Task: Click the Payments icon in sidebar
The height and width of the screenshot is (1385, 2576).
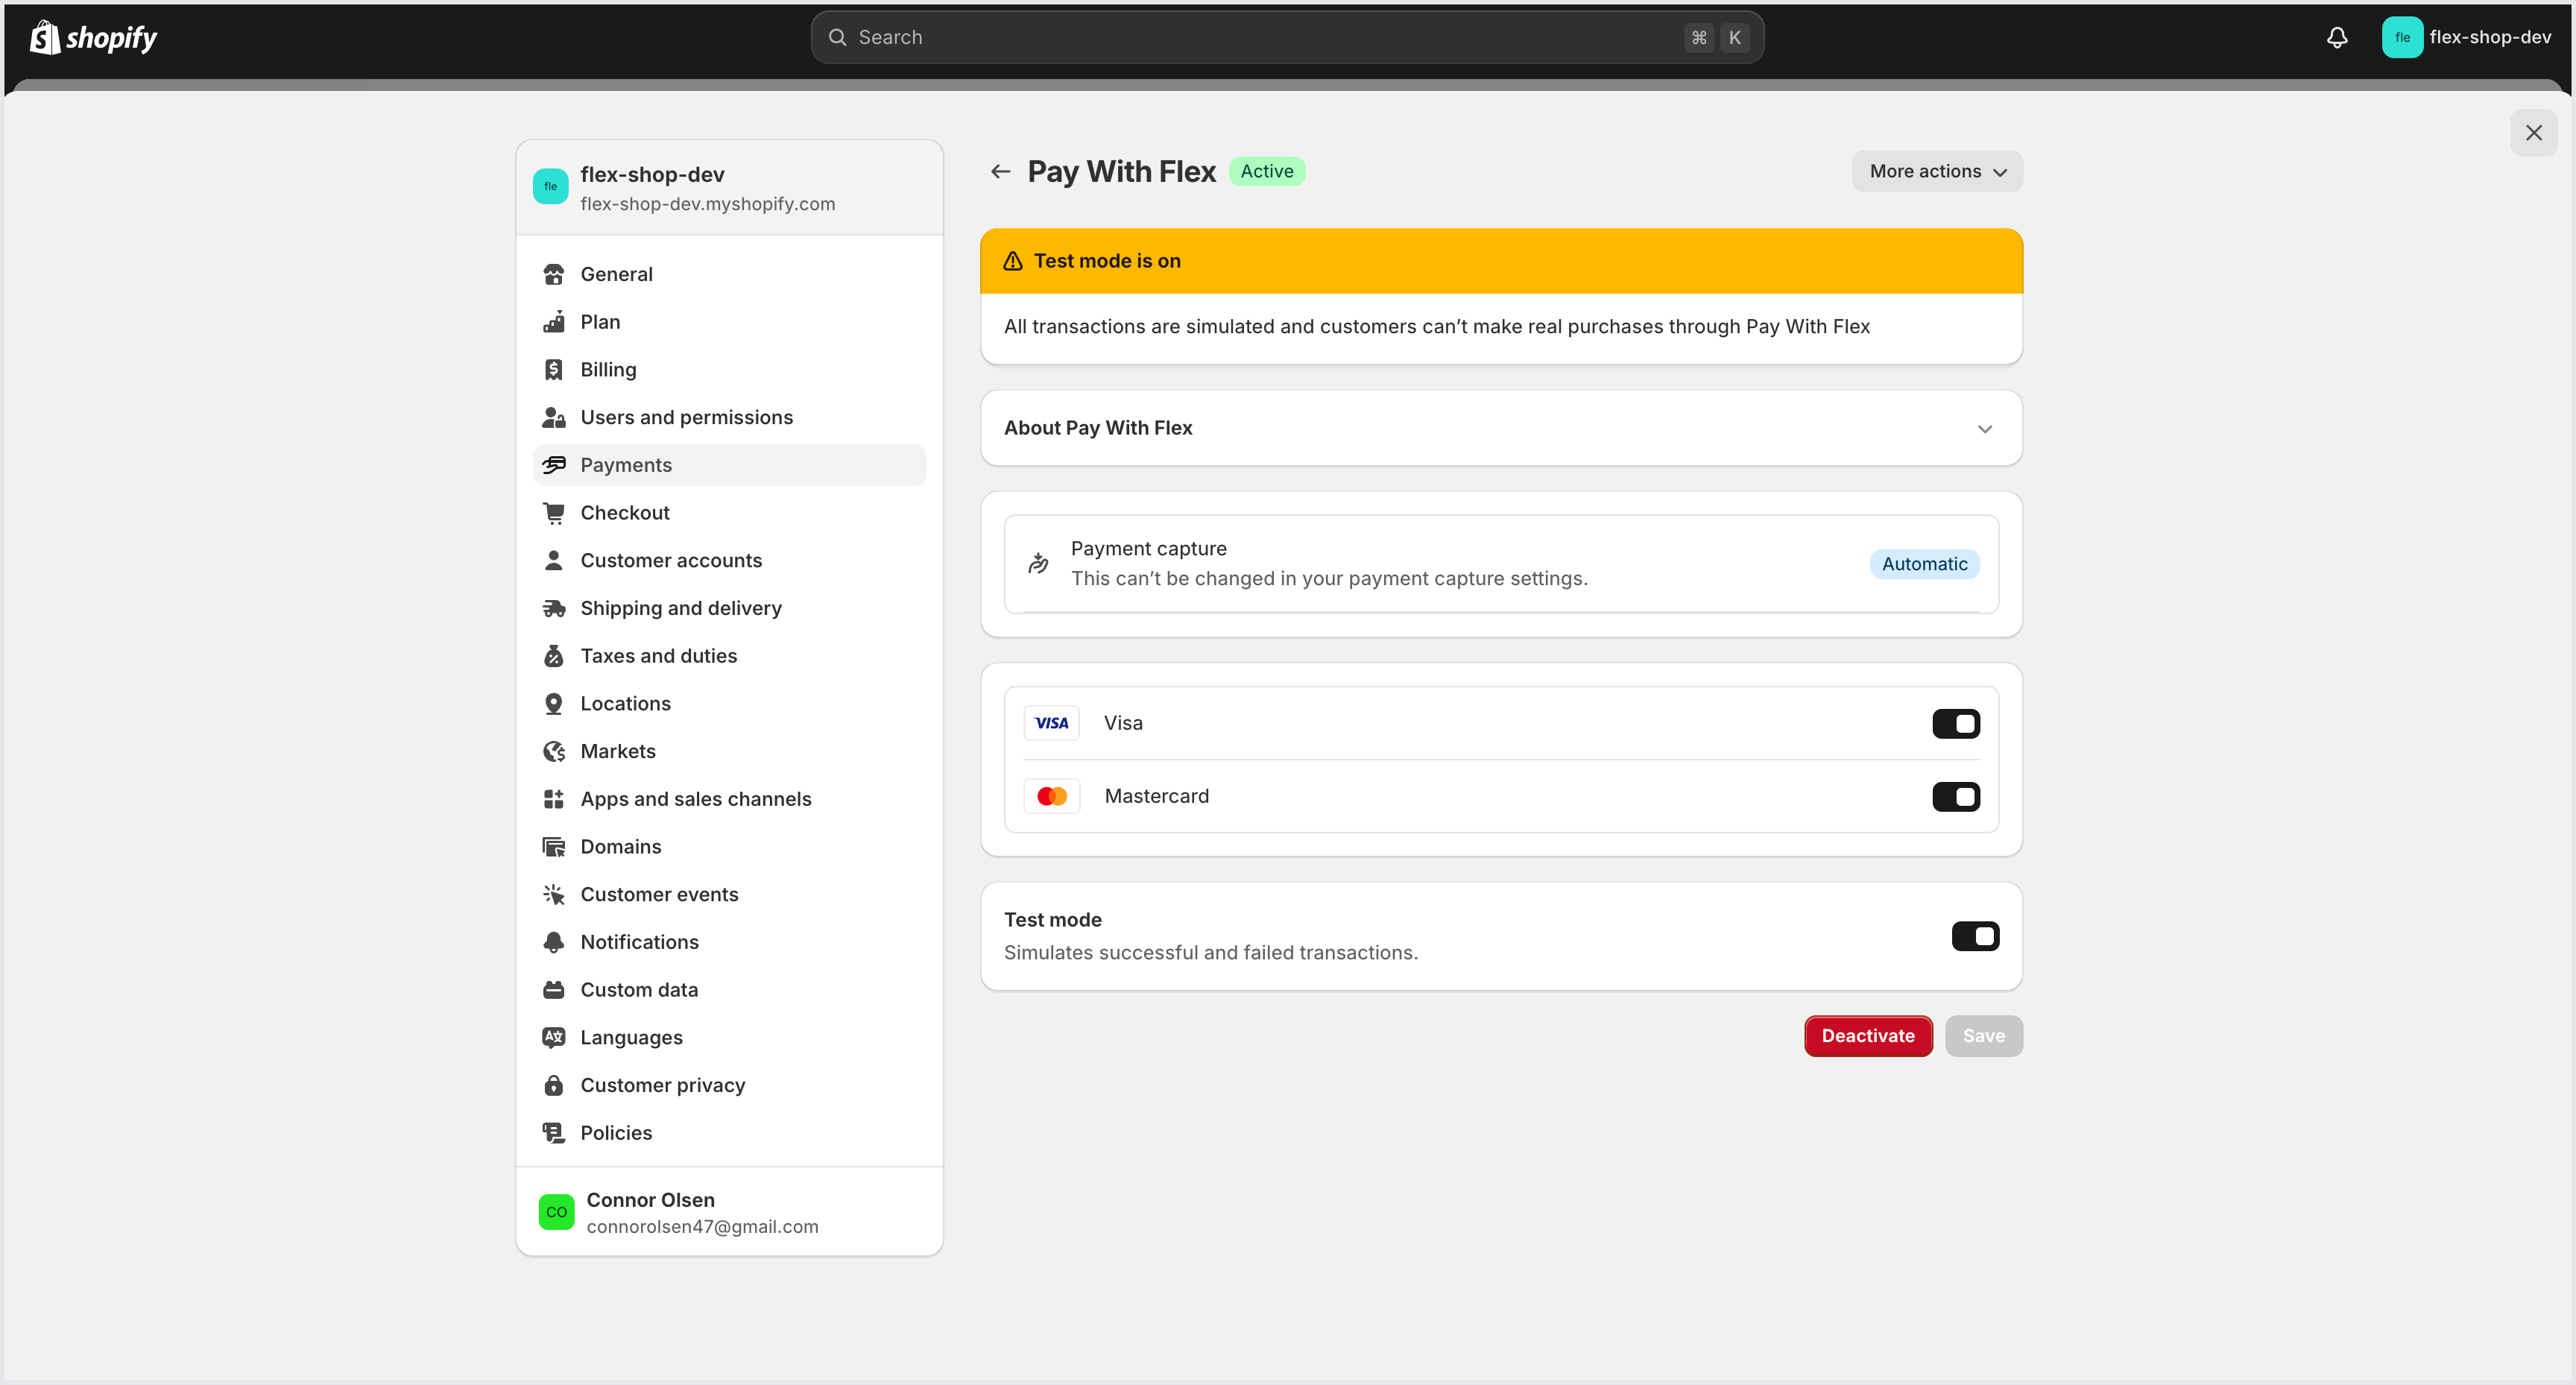Action: [553, 465]
